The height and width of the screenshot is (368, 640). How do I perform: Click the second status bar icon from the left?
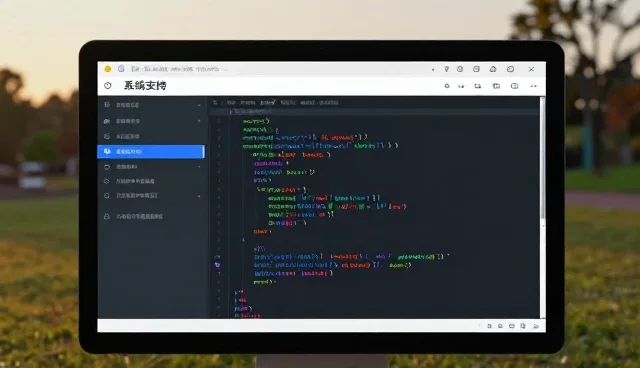click(500, 326)
